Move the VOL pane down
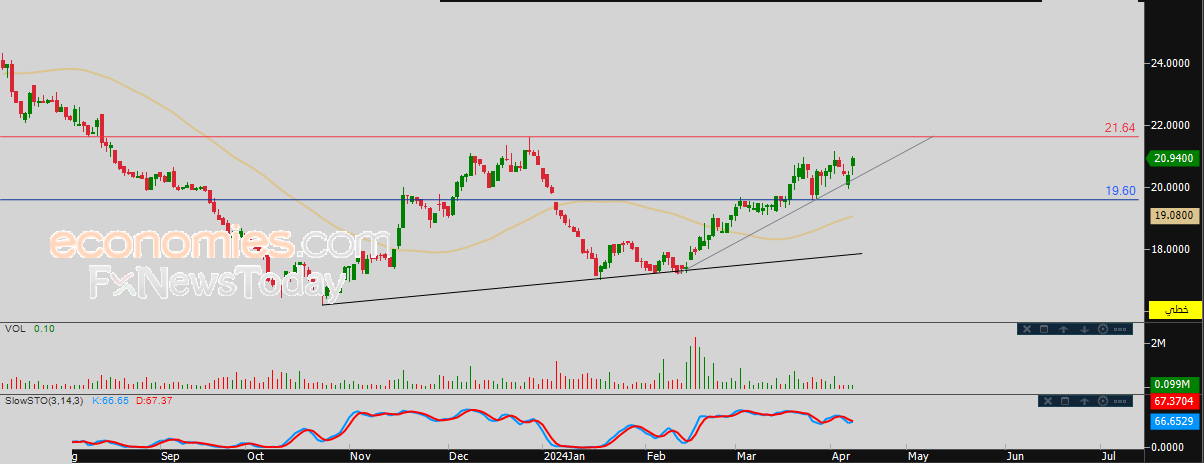The image size is (1204, 464). pyautogui.click(x=1084, y=329)
